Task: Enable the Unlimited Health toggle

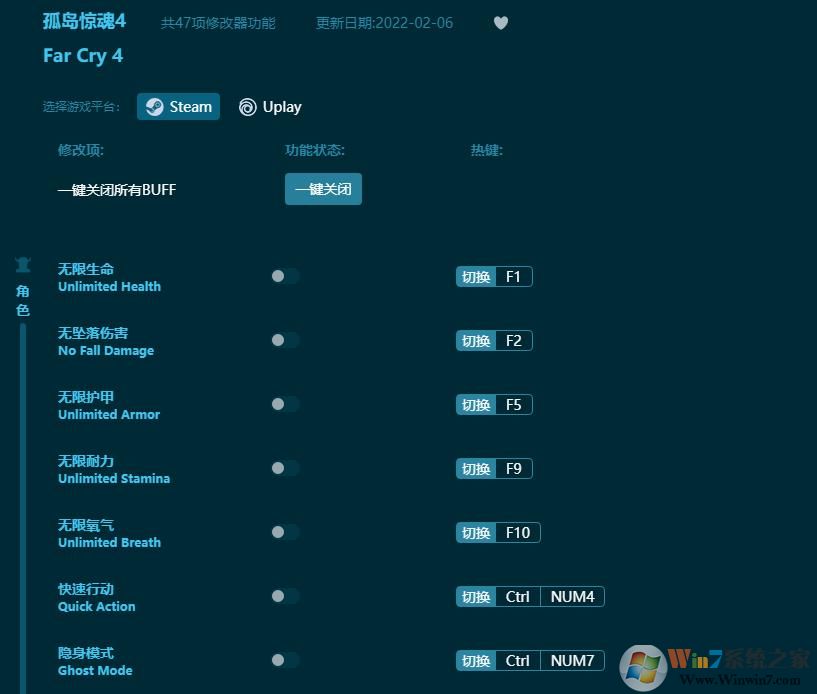Action: coord(284,276)
